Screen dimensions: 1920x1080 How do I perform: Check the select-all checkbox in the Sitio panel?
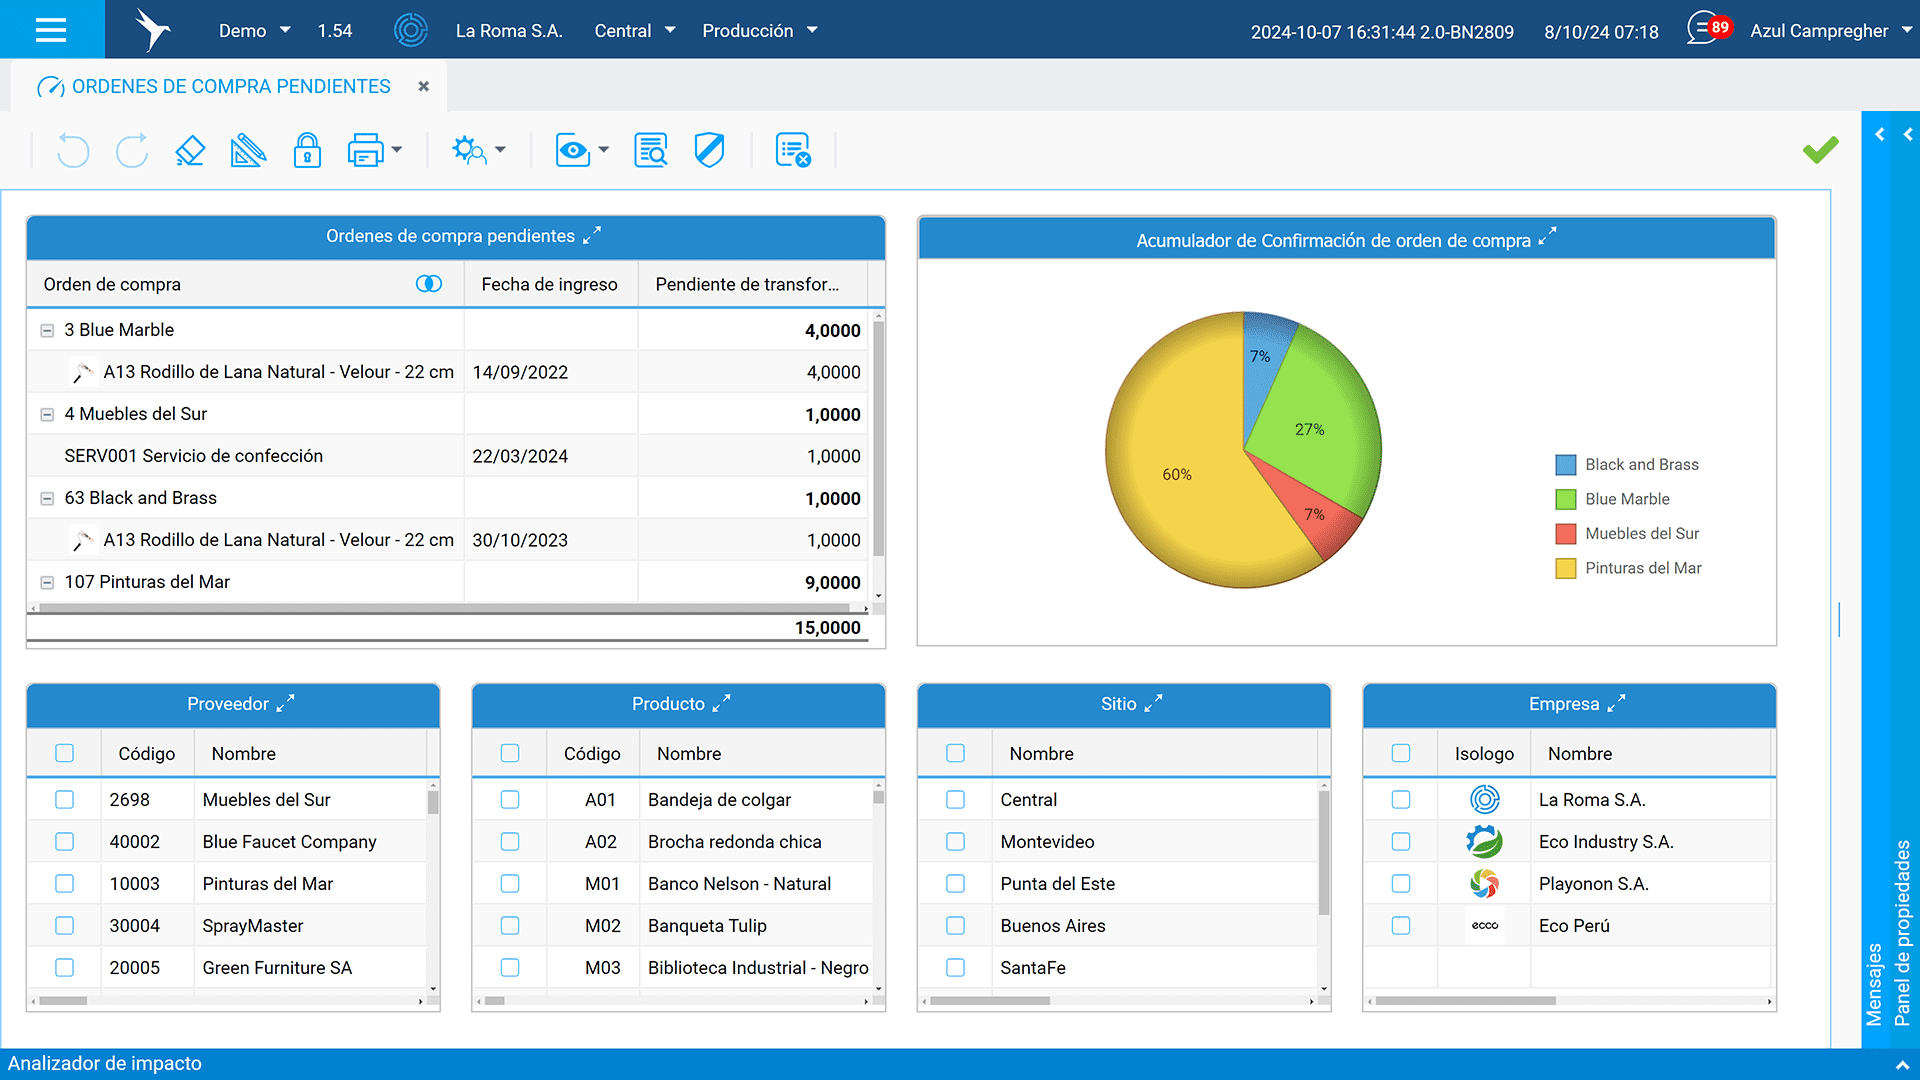(955, 753)
